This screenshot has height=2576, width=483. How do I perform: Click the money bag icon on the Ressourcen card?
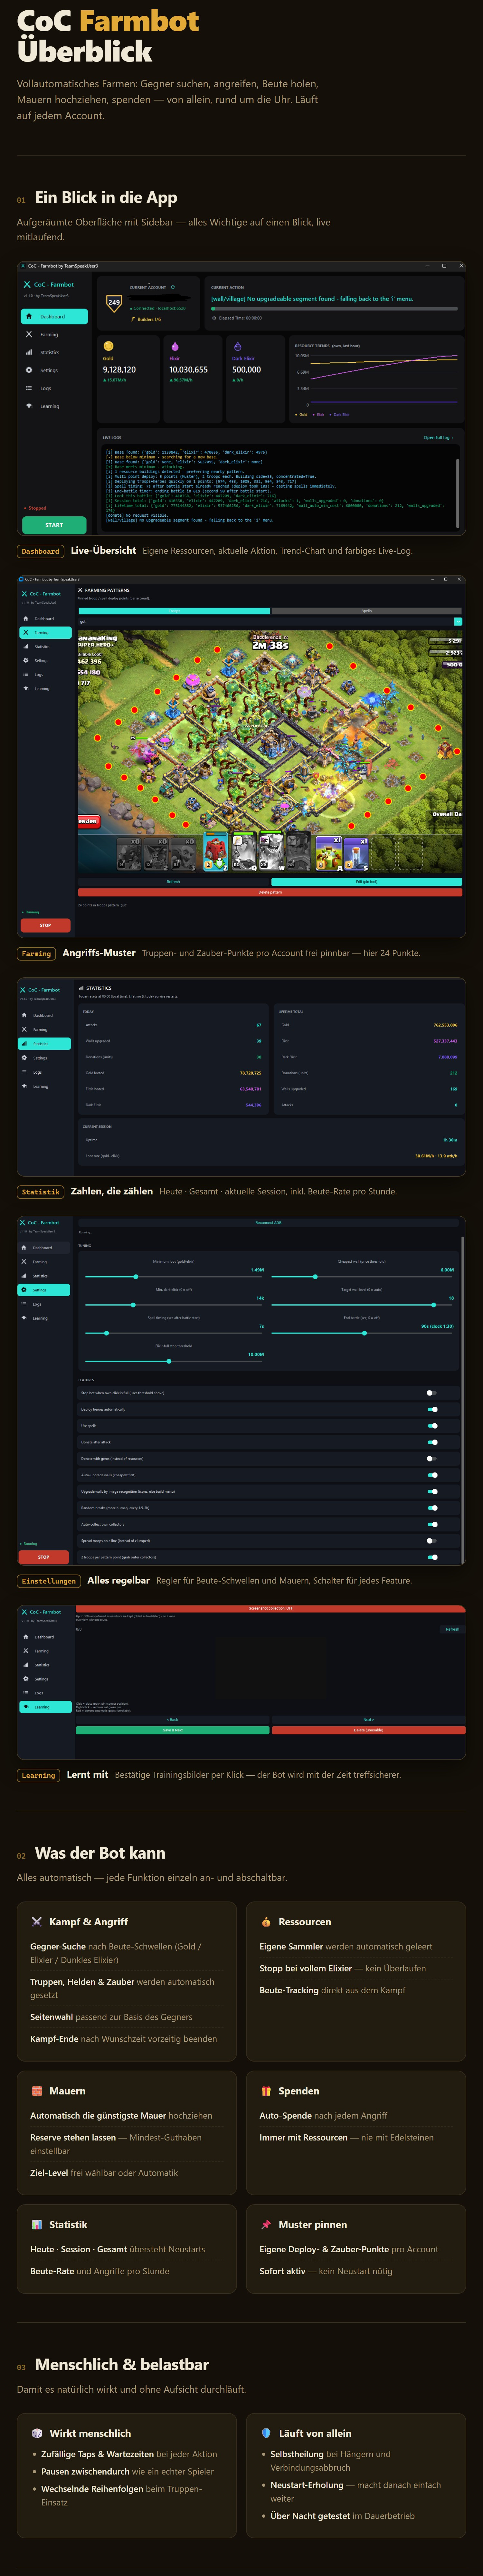pyautogui.click(x=266, y=1922)
